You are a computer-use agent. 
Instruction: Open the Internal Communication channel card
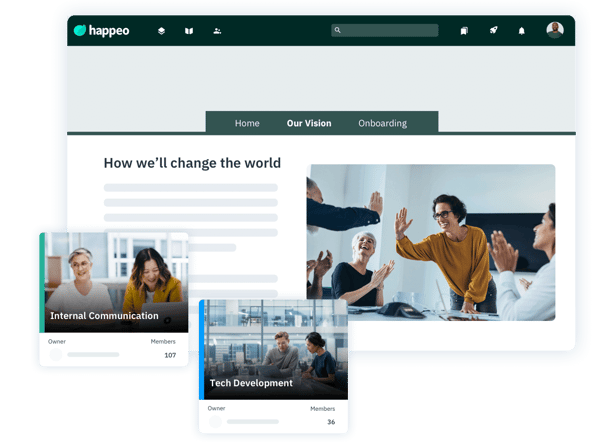113,283
